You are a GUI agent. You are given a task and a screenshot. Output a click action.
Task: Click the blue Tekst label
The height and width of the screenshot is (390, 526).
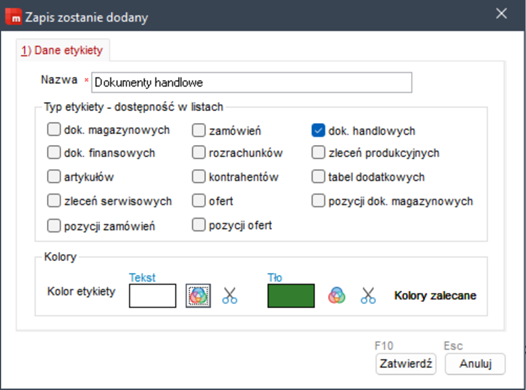(142, 277)
